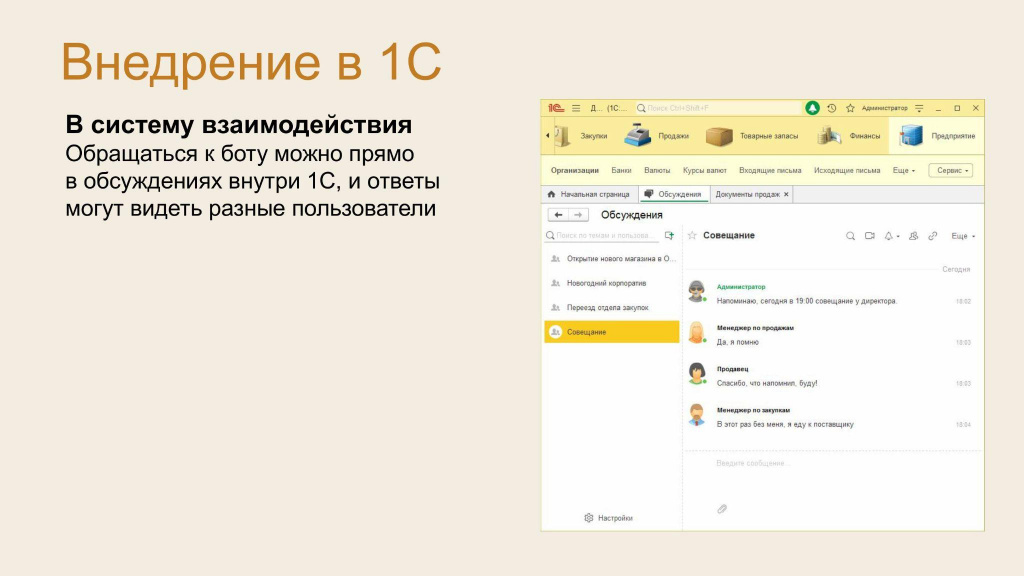
Task: Open the Организации link
Action: tap(575, 170)
